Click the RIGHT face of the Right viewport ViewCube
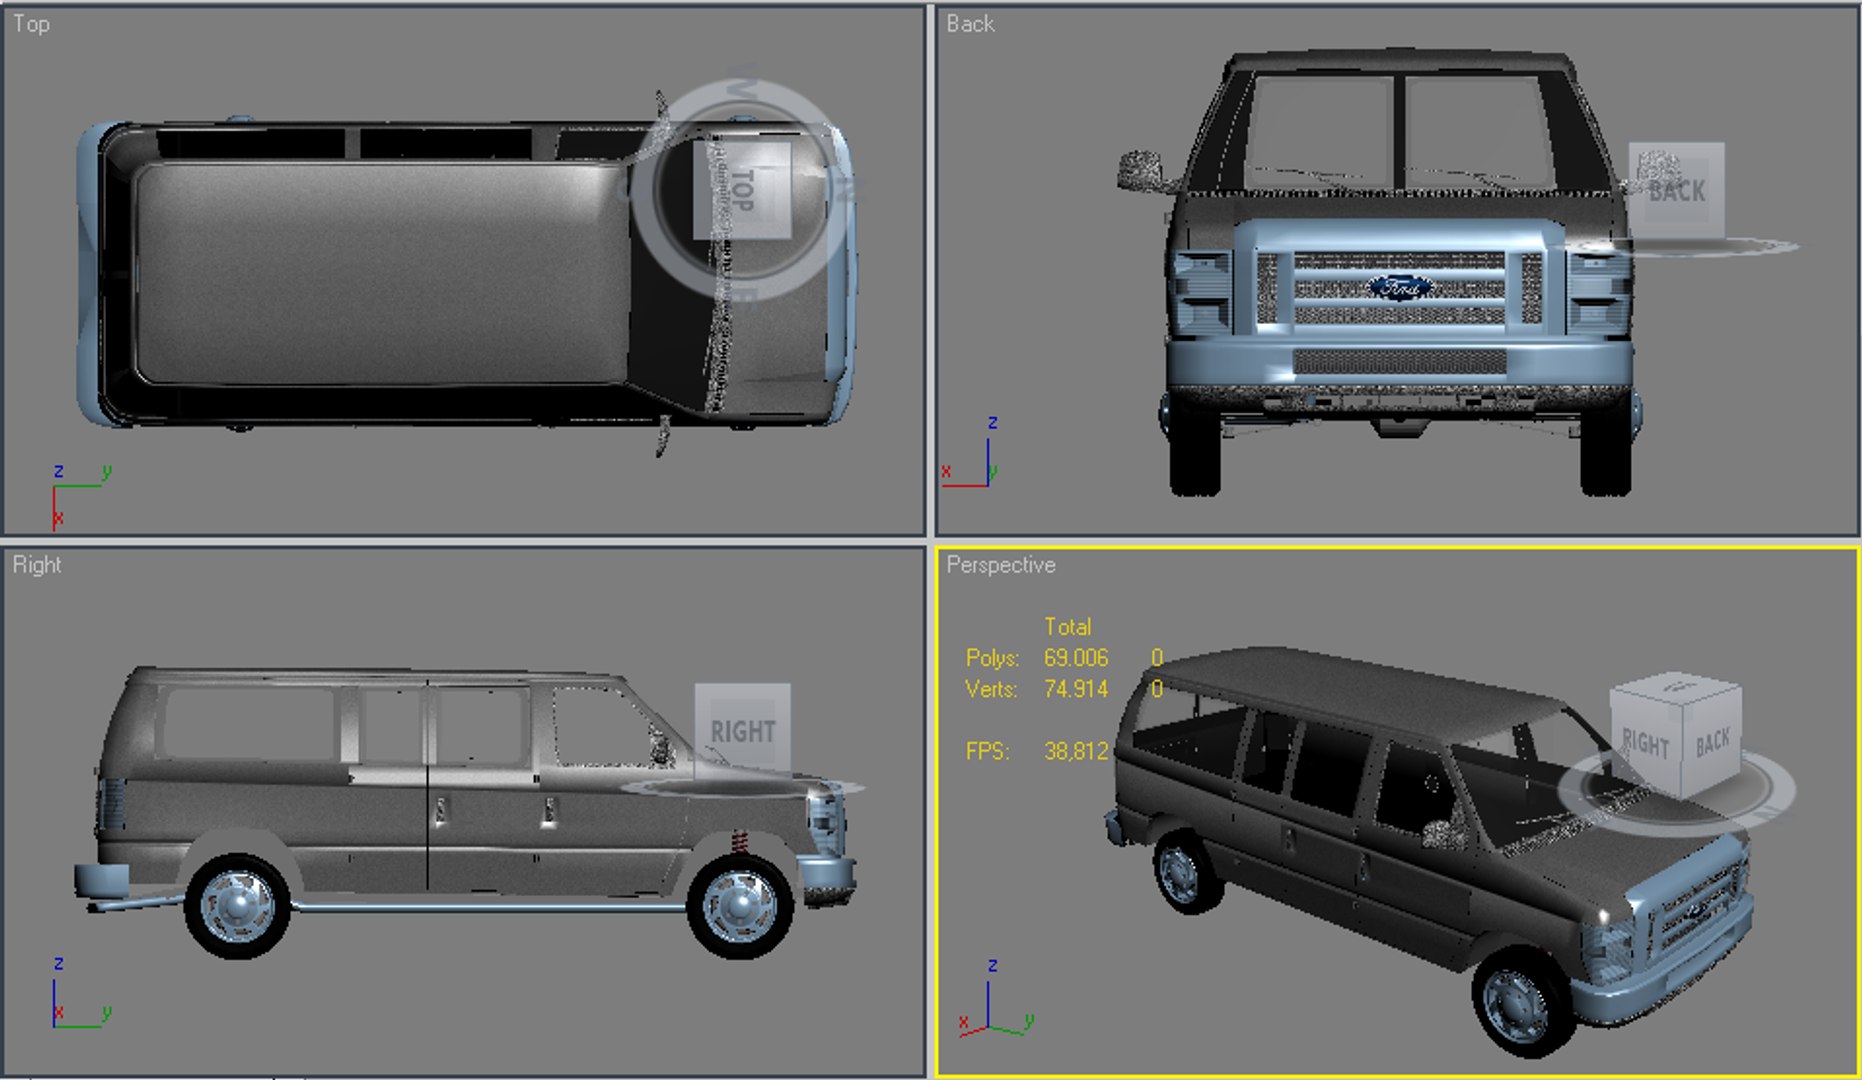Viewport: 1862px width, 1080px height. (x=743, y=731)
